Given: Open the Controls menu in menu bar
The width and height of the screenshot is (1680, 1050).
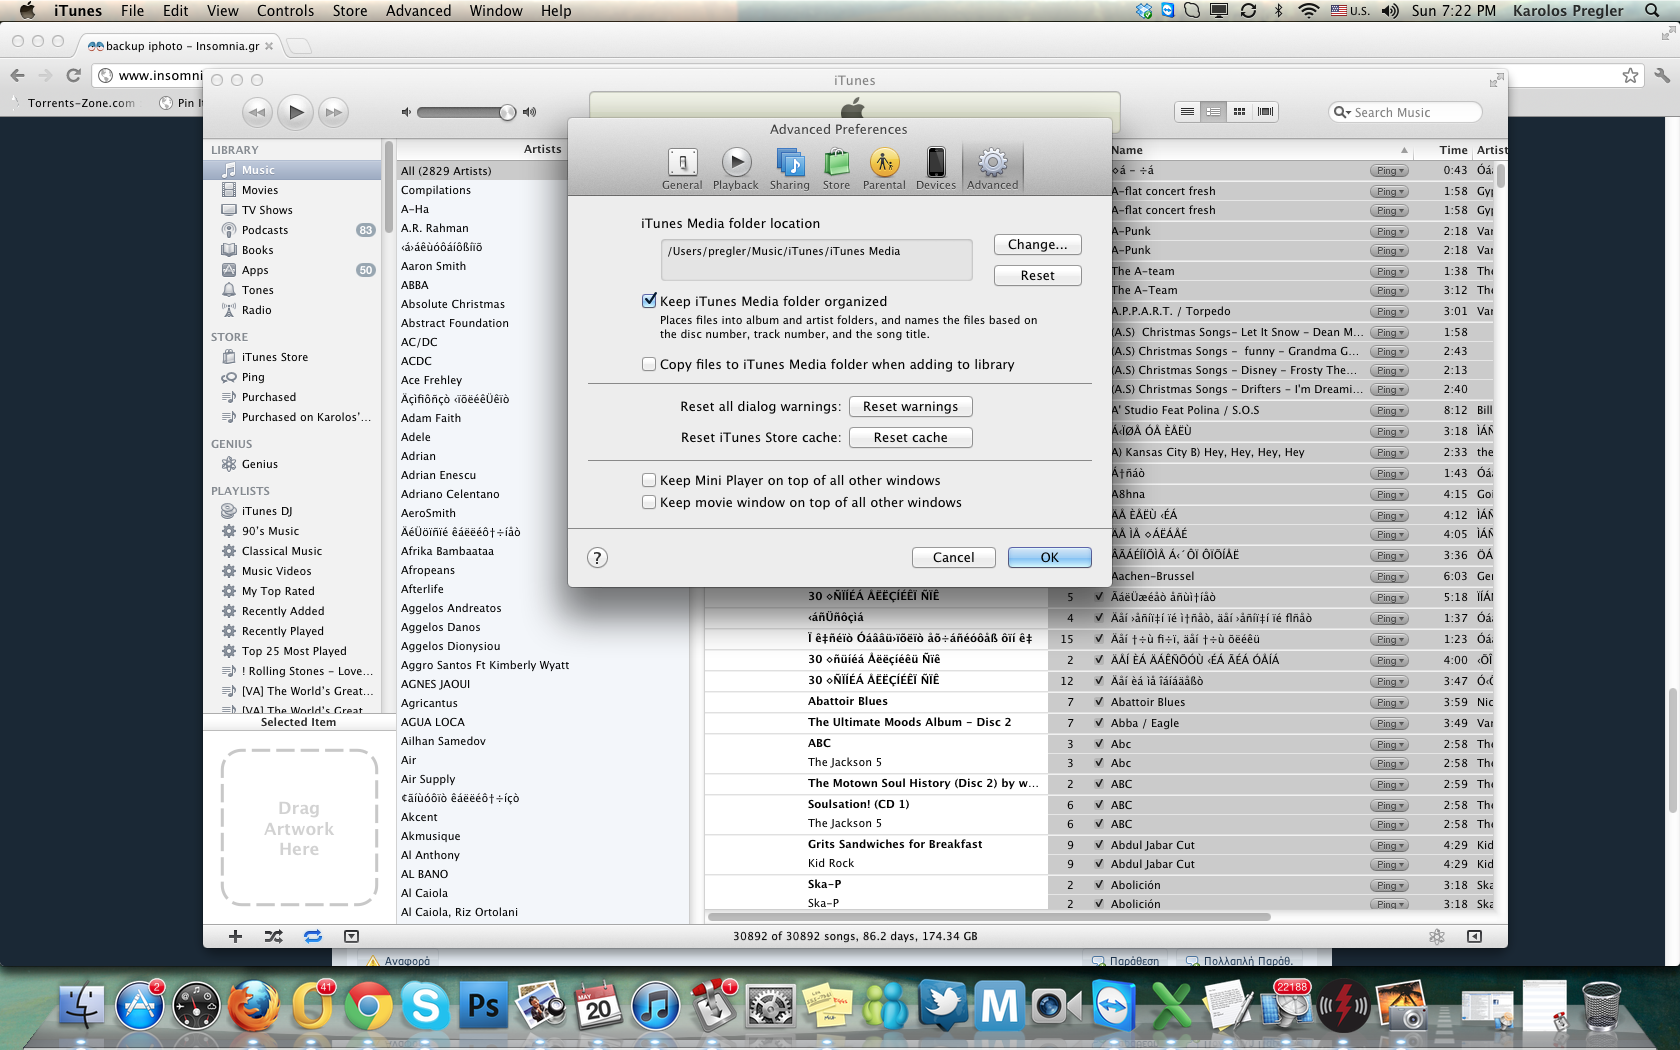Looking at the screenshot, I should pyautogui.click(x=285, y=11).
